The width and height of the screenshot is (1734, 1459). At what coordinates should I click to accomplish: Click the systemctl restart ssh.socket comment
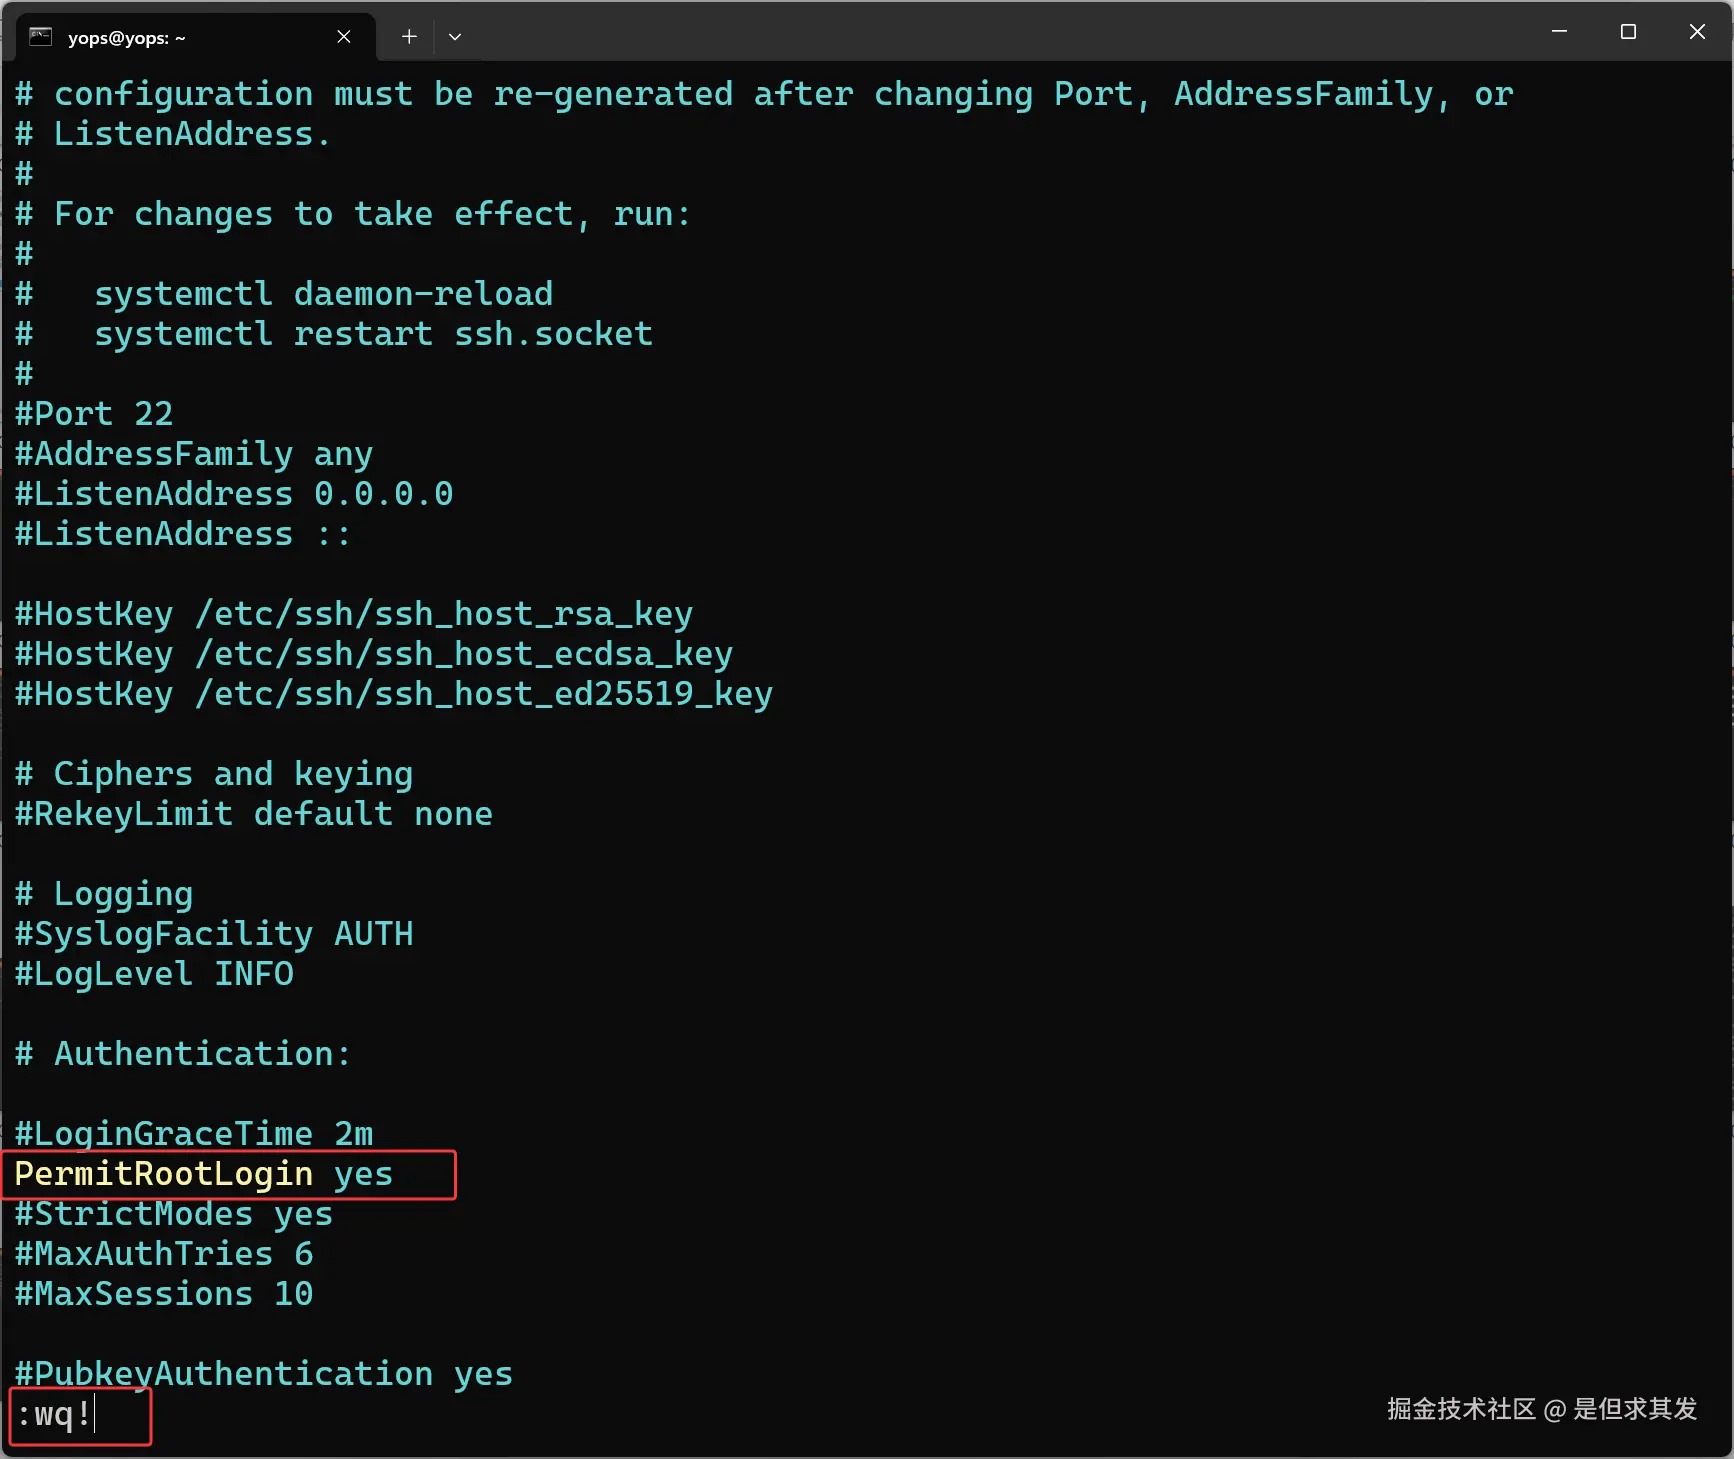[x=334, y=333]
